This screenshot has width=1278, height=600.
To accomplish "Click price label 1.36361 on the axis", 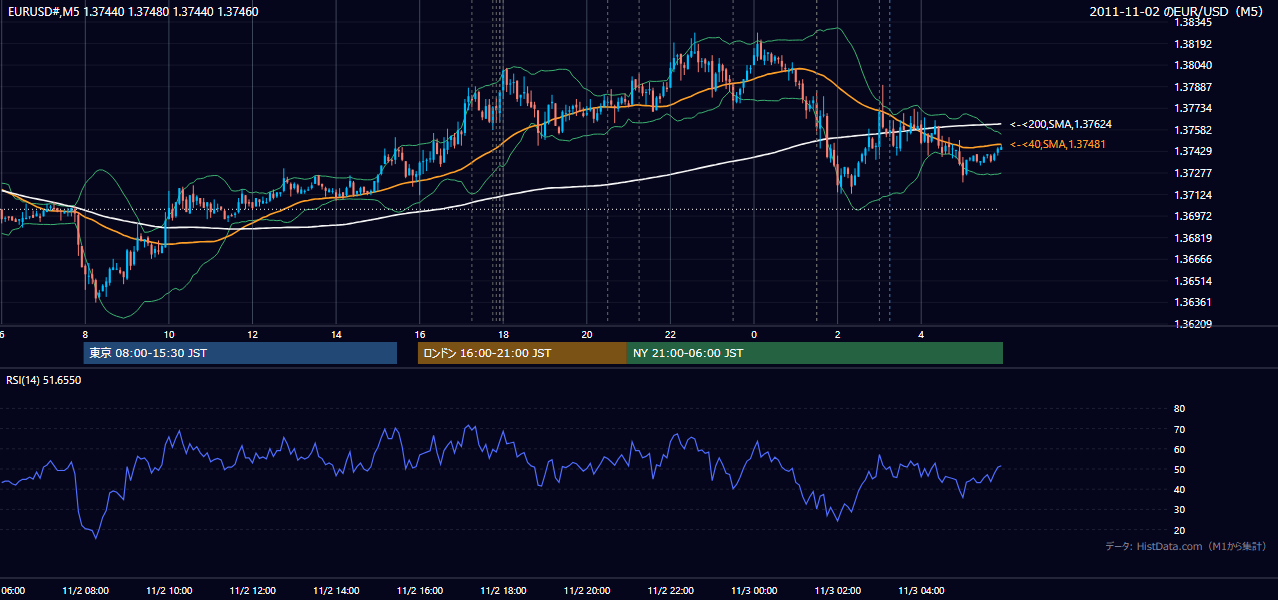I will (x=1193, y=302).
